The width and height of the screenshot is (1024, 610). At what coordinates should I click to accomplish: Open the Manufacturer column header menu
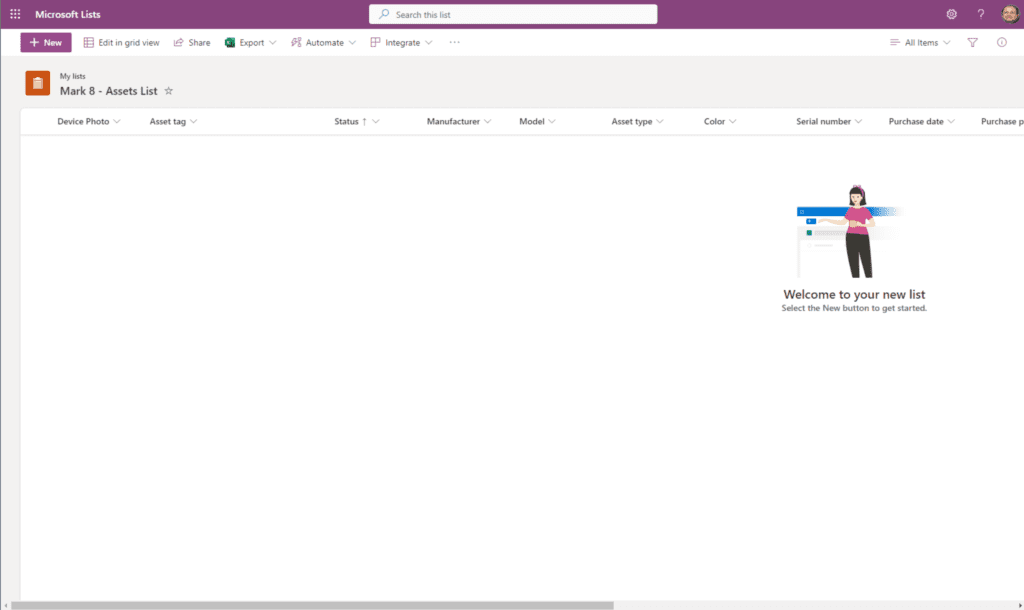point(459,121)
